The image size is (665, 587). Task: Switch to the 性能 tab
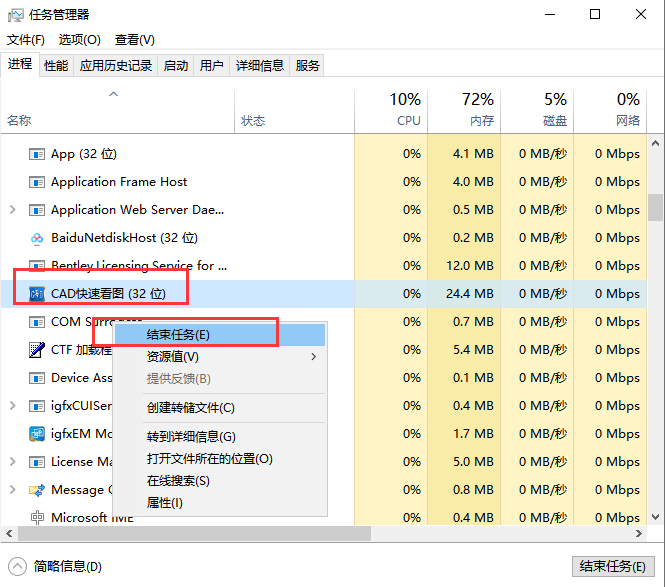(56, 66)
